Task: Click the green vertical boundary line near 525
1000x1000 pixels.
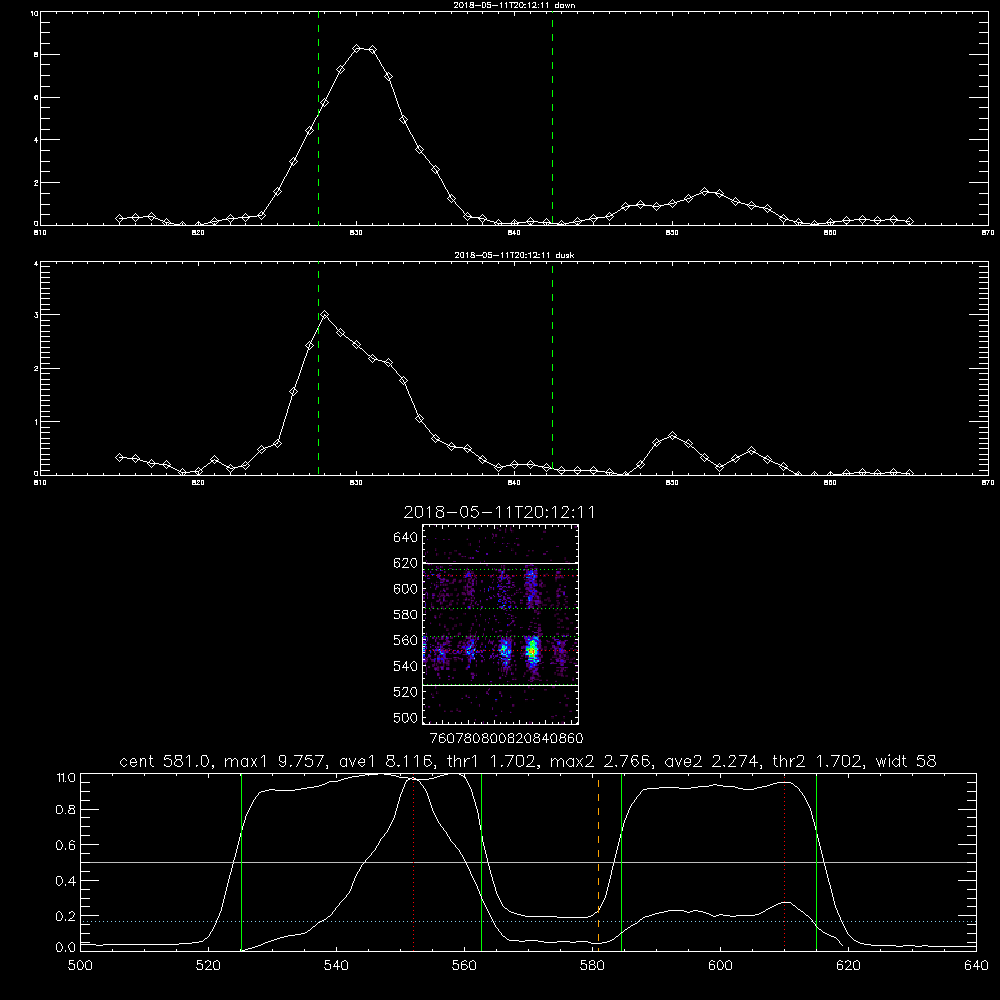Action: pyautogui.click(x=241, y=861)
